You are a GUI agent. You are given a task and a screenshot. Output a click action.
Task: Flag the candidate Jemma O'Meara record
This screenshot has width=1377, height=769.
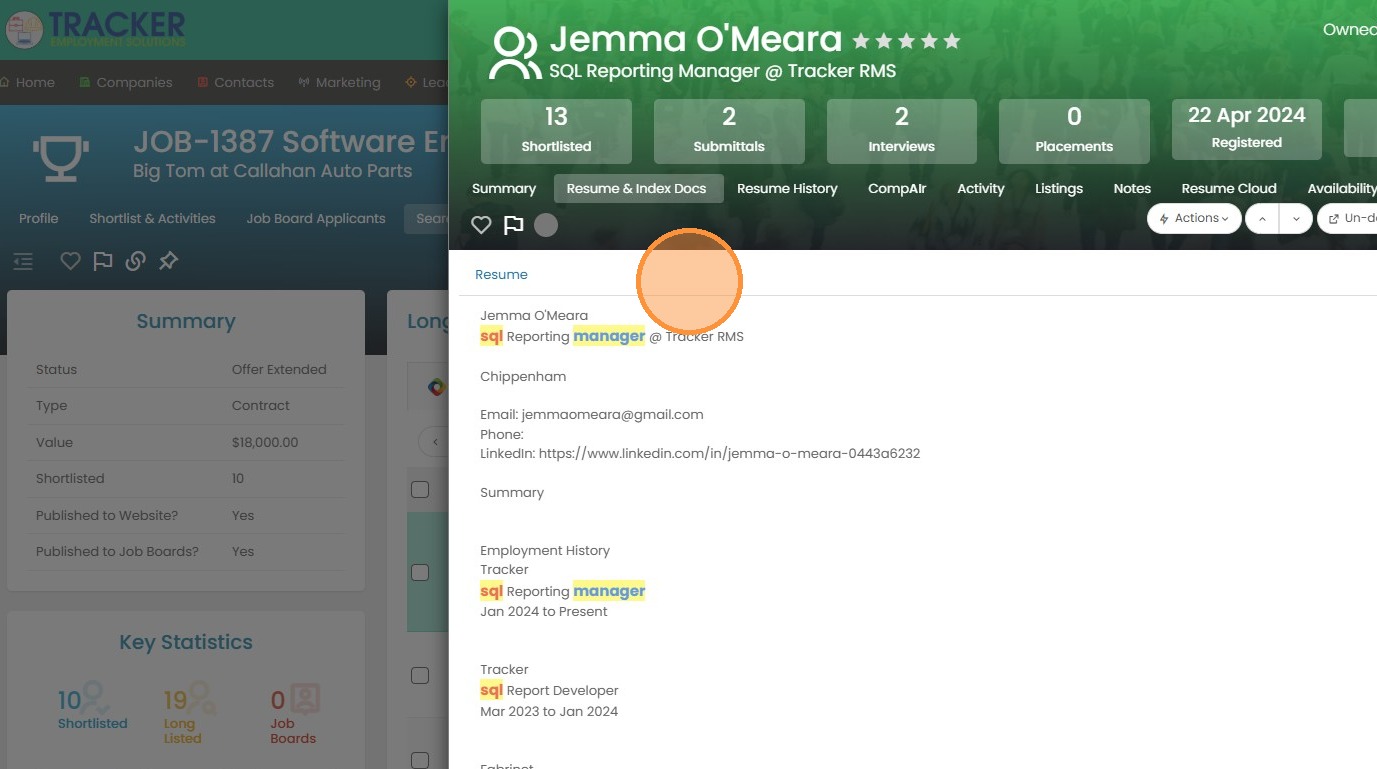[513, 225]
